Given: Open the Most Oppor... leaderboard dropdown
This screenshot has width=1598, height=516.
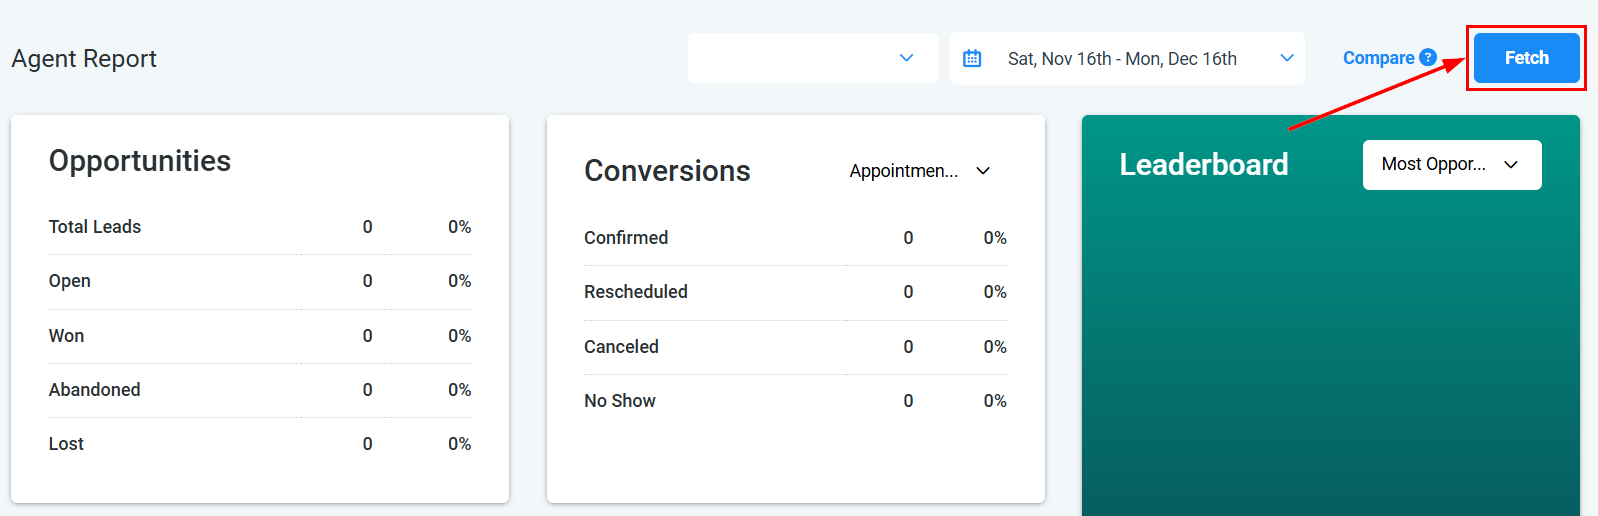Looking at the screenshot, I should (1451, 165).
